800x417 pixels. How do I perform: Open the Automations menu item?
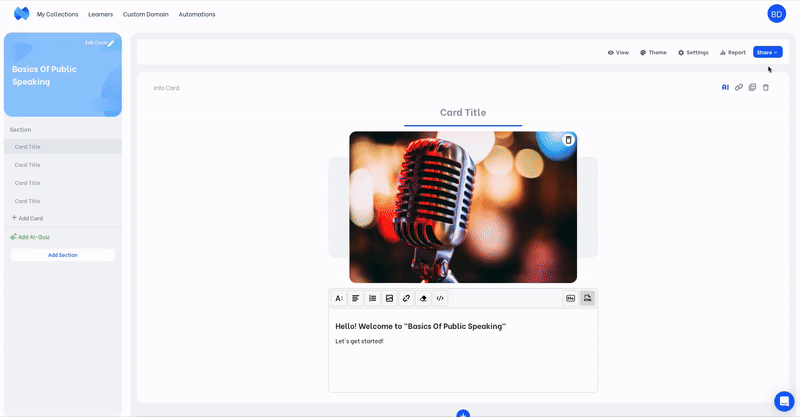click(197, 14)
